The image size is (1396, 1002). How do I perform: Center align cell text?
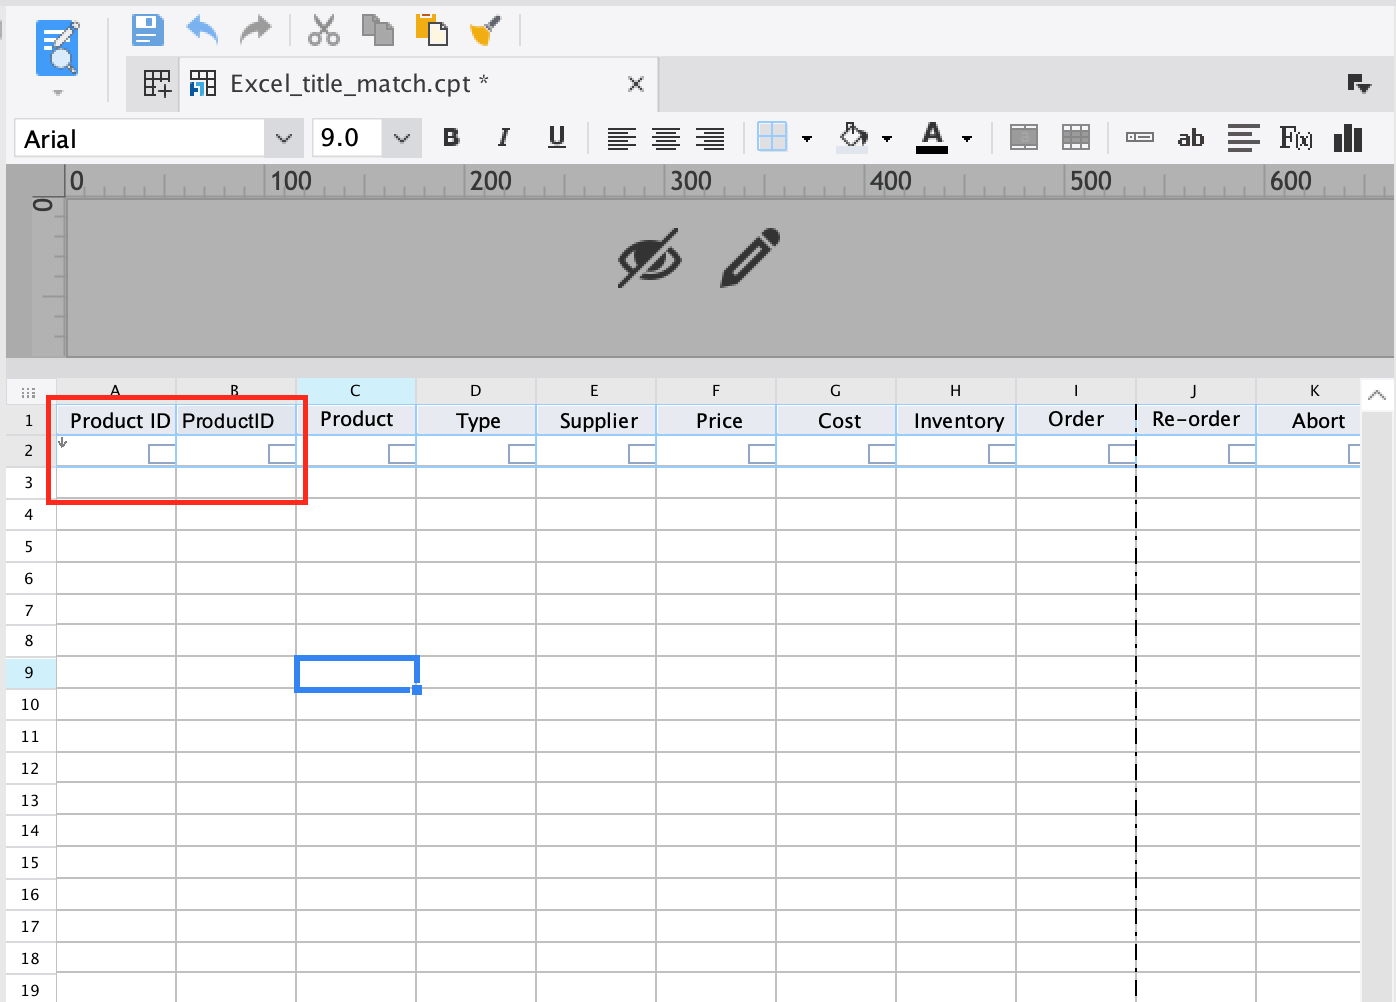click(x=666, y=138)
